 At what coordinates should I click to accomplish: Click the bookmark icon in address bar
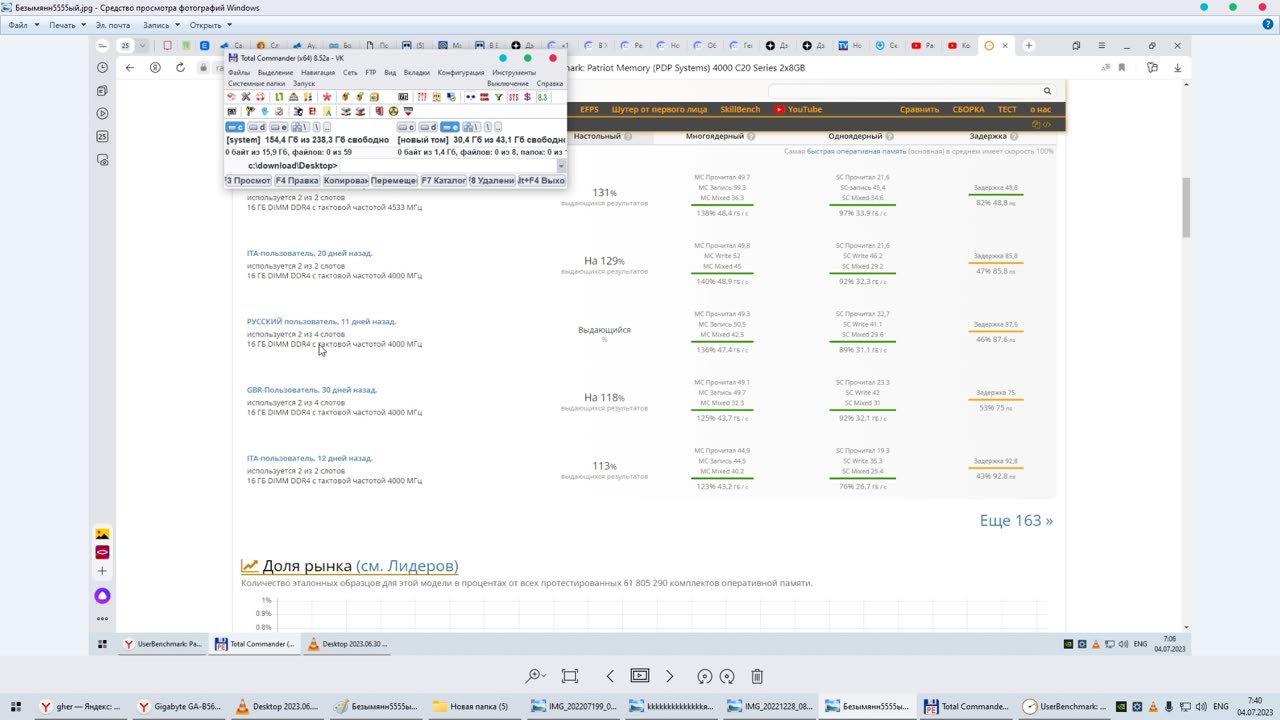click(1122, 68)
